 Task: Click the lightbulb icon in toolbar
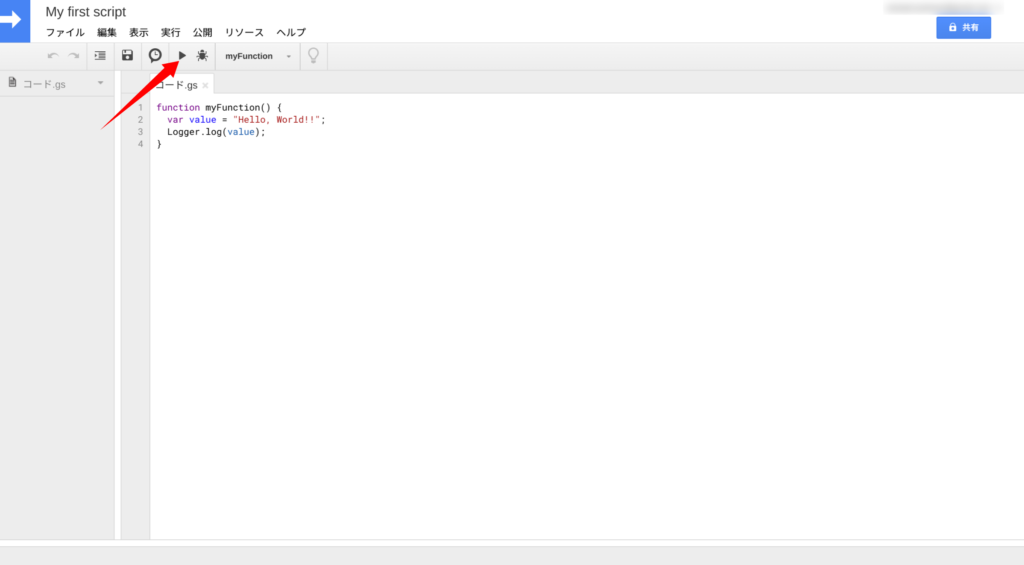point(313,56)
